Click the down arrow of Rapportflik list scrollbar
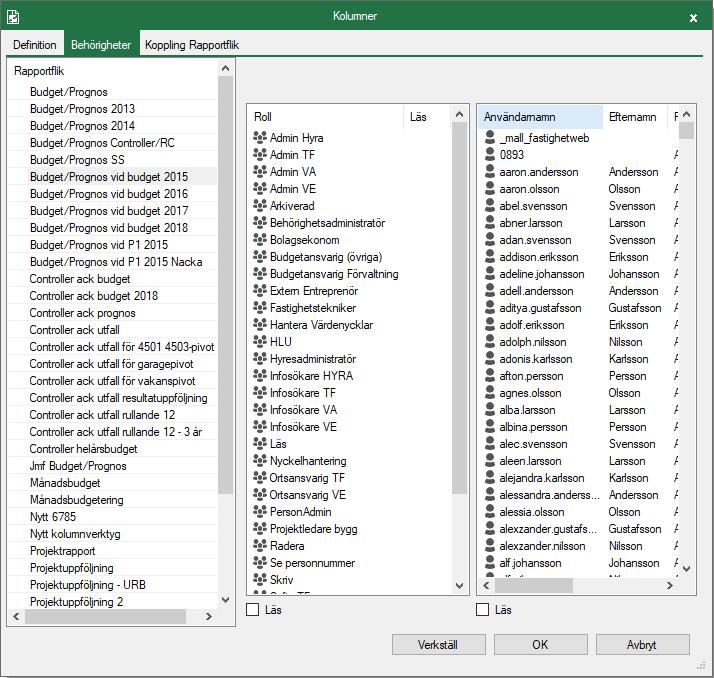Image resolution: width=714 pixels, height=678 pixels. tap(225, 600)
